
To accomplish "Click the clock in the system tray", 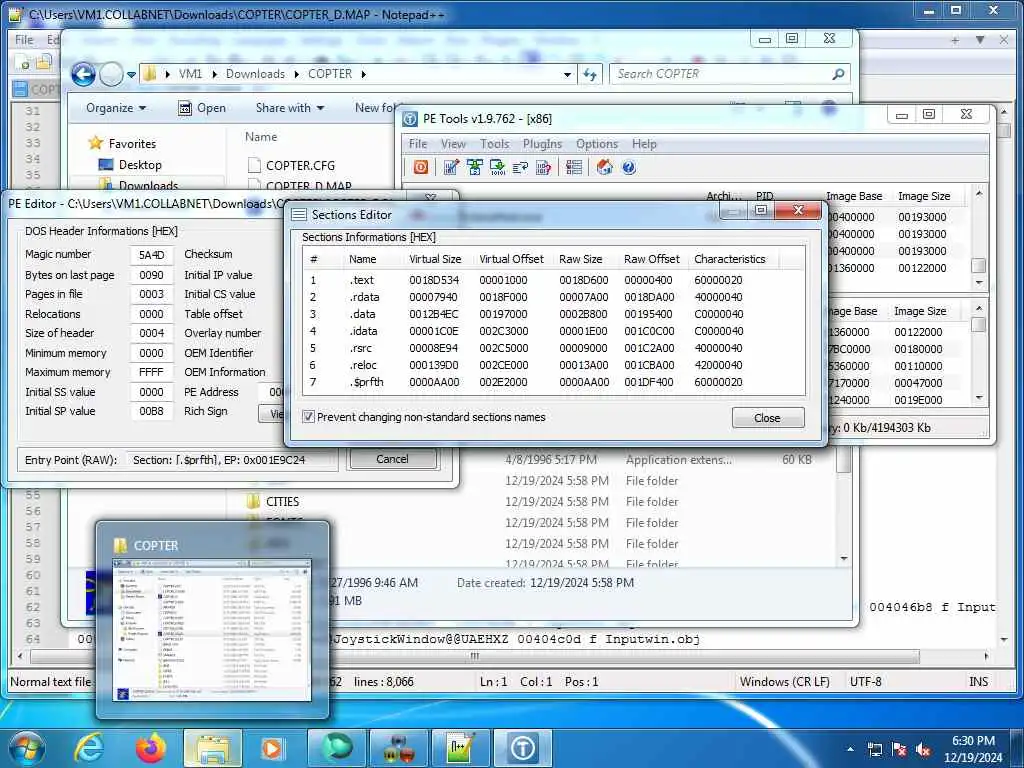I will click(973, 749).
